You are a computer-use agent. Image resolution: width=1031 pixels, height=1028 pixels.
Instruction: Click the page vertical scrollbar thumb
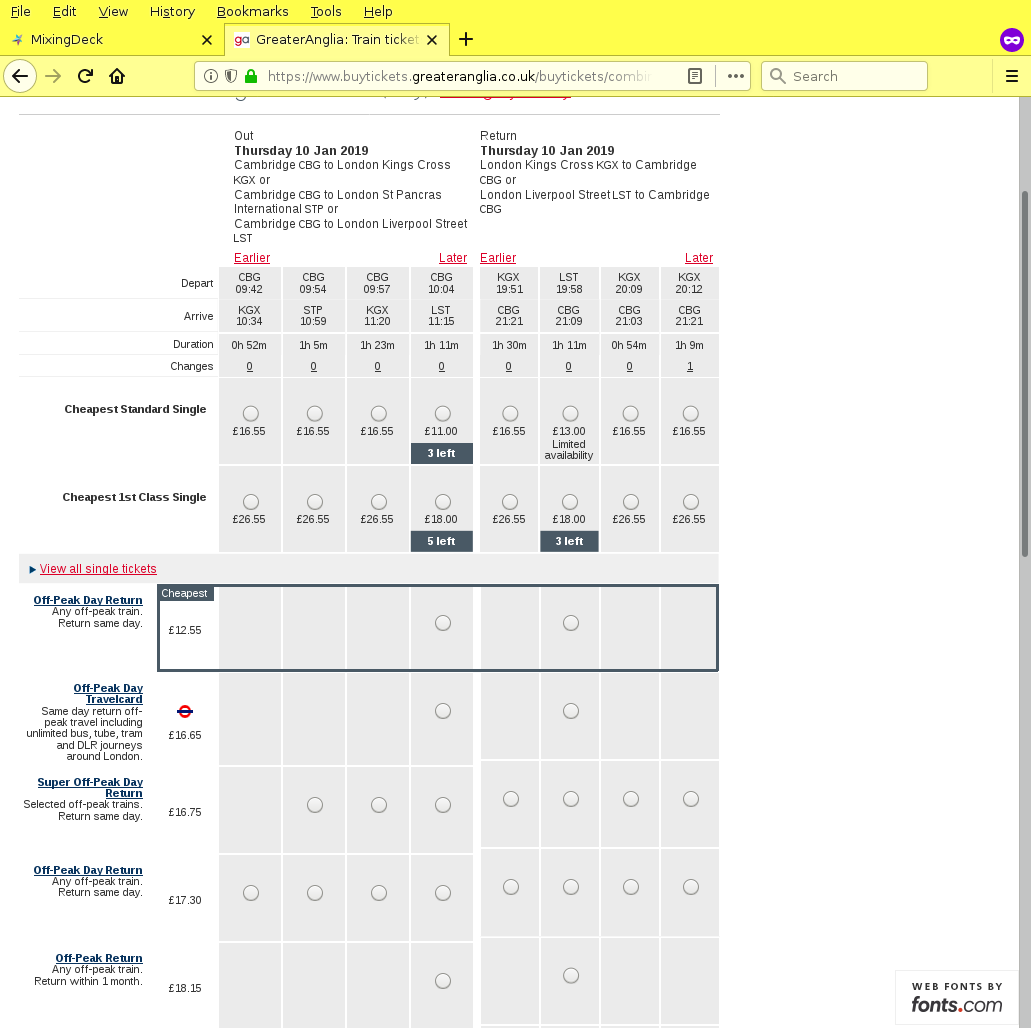1024,375
